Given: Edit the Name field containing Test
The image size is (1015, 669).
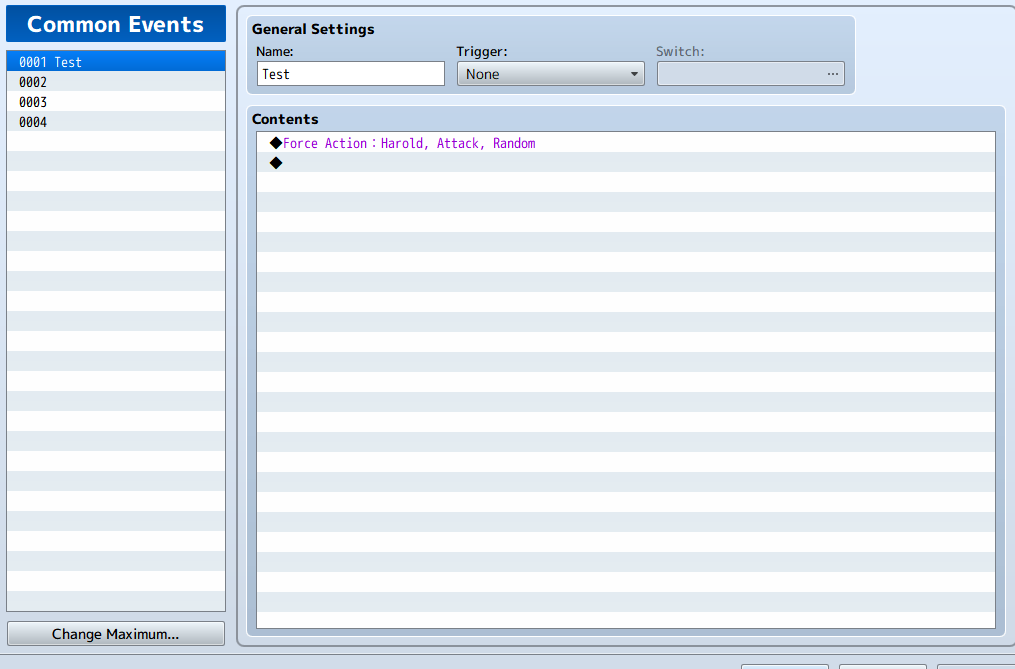Looking at the screenshot, I should point(351,74).
